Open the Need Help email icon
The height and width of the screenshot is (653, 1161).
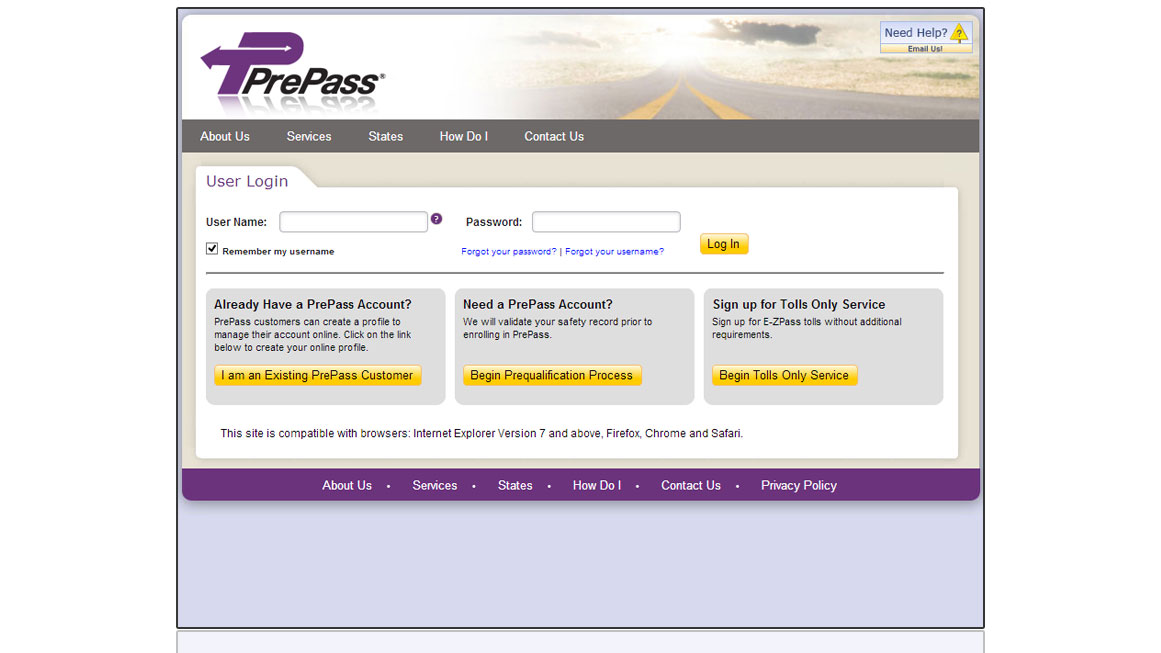pyautogui.click(x=925, y=37)
